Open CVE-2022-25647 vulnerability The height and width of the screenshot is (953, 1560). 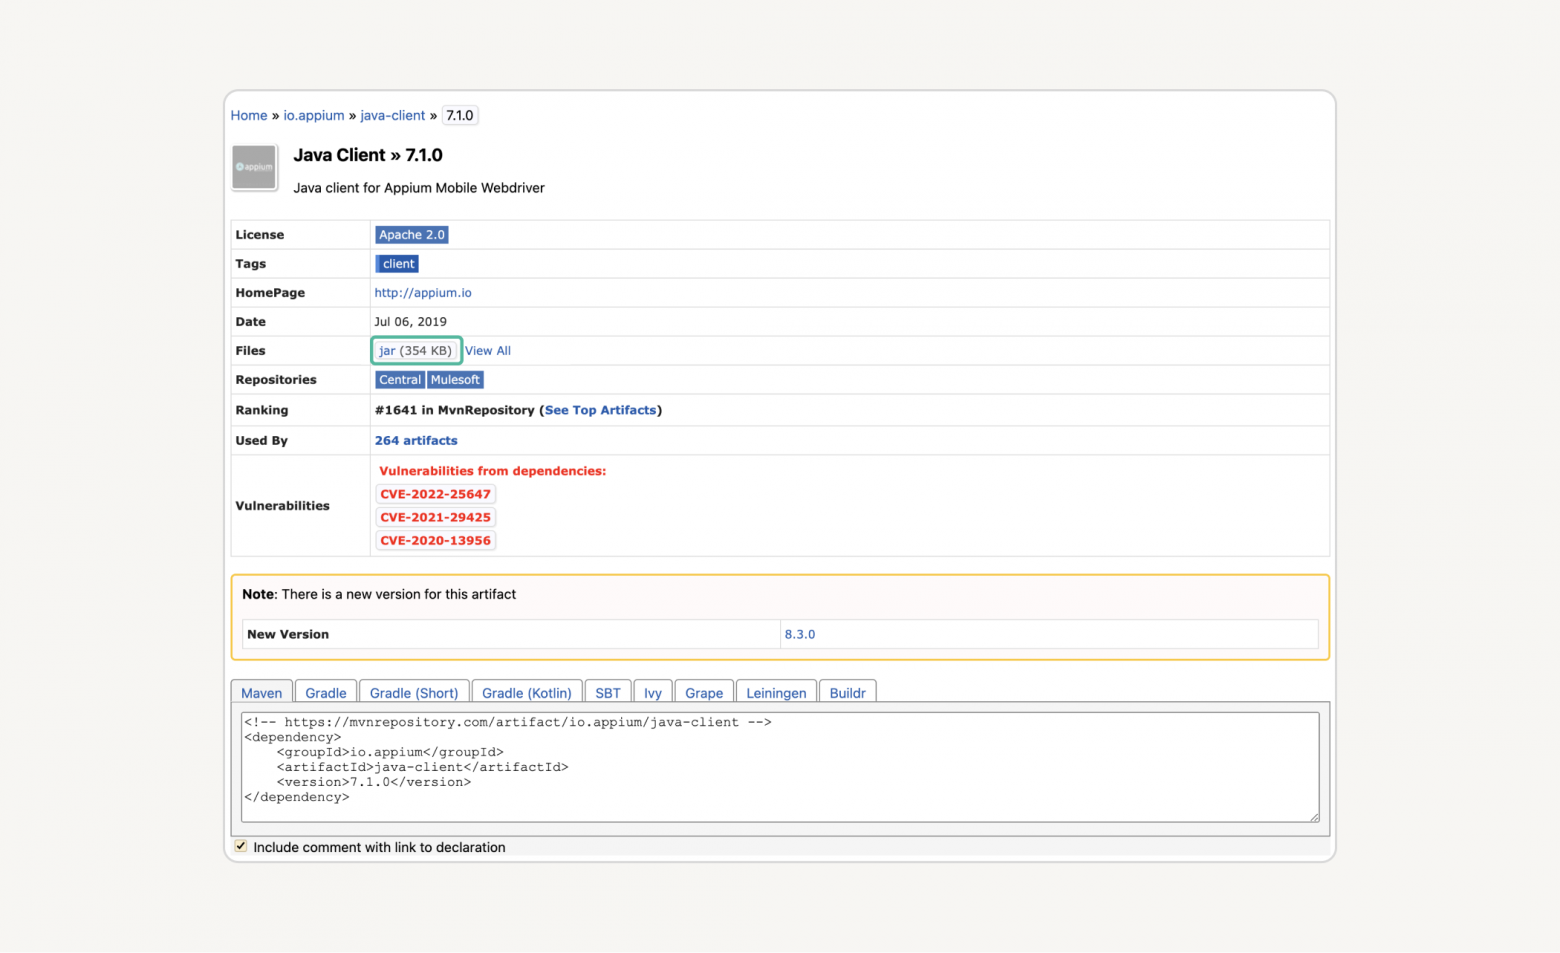coord(436,494)
